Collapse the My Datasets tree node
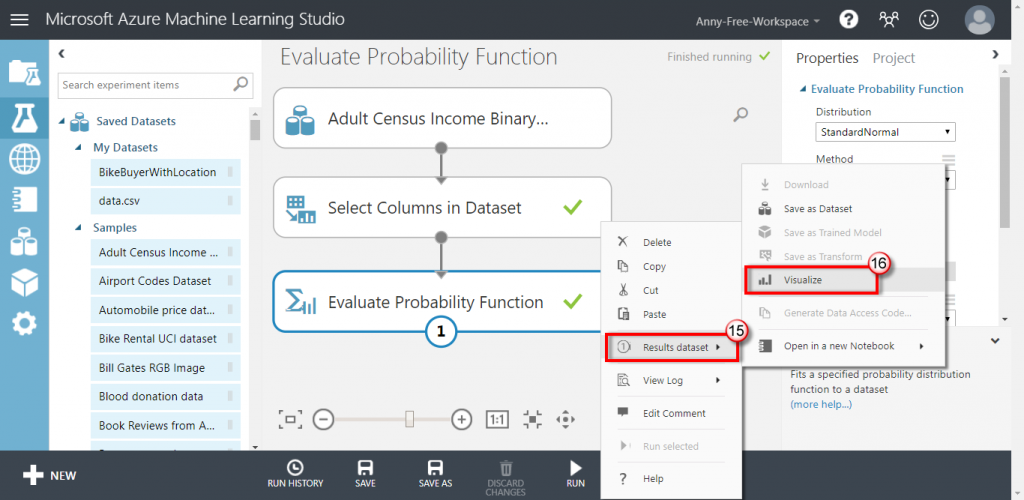This screenshot has width=1024, height=500. pyautogui.click(x=78, y=148)
